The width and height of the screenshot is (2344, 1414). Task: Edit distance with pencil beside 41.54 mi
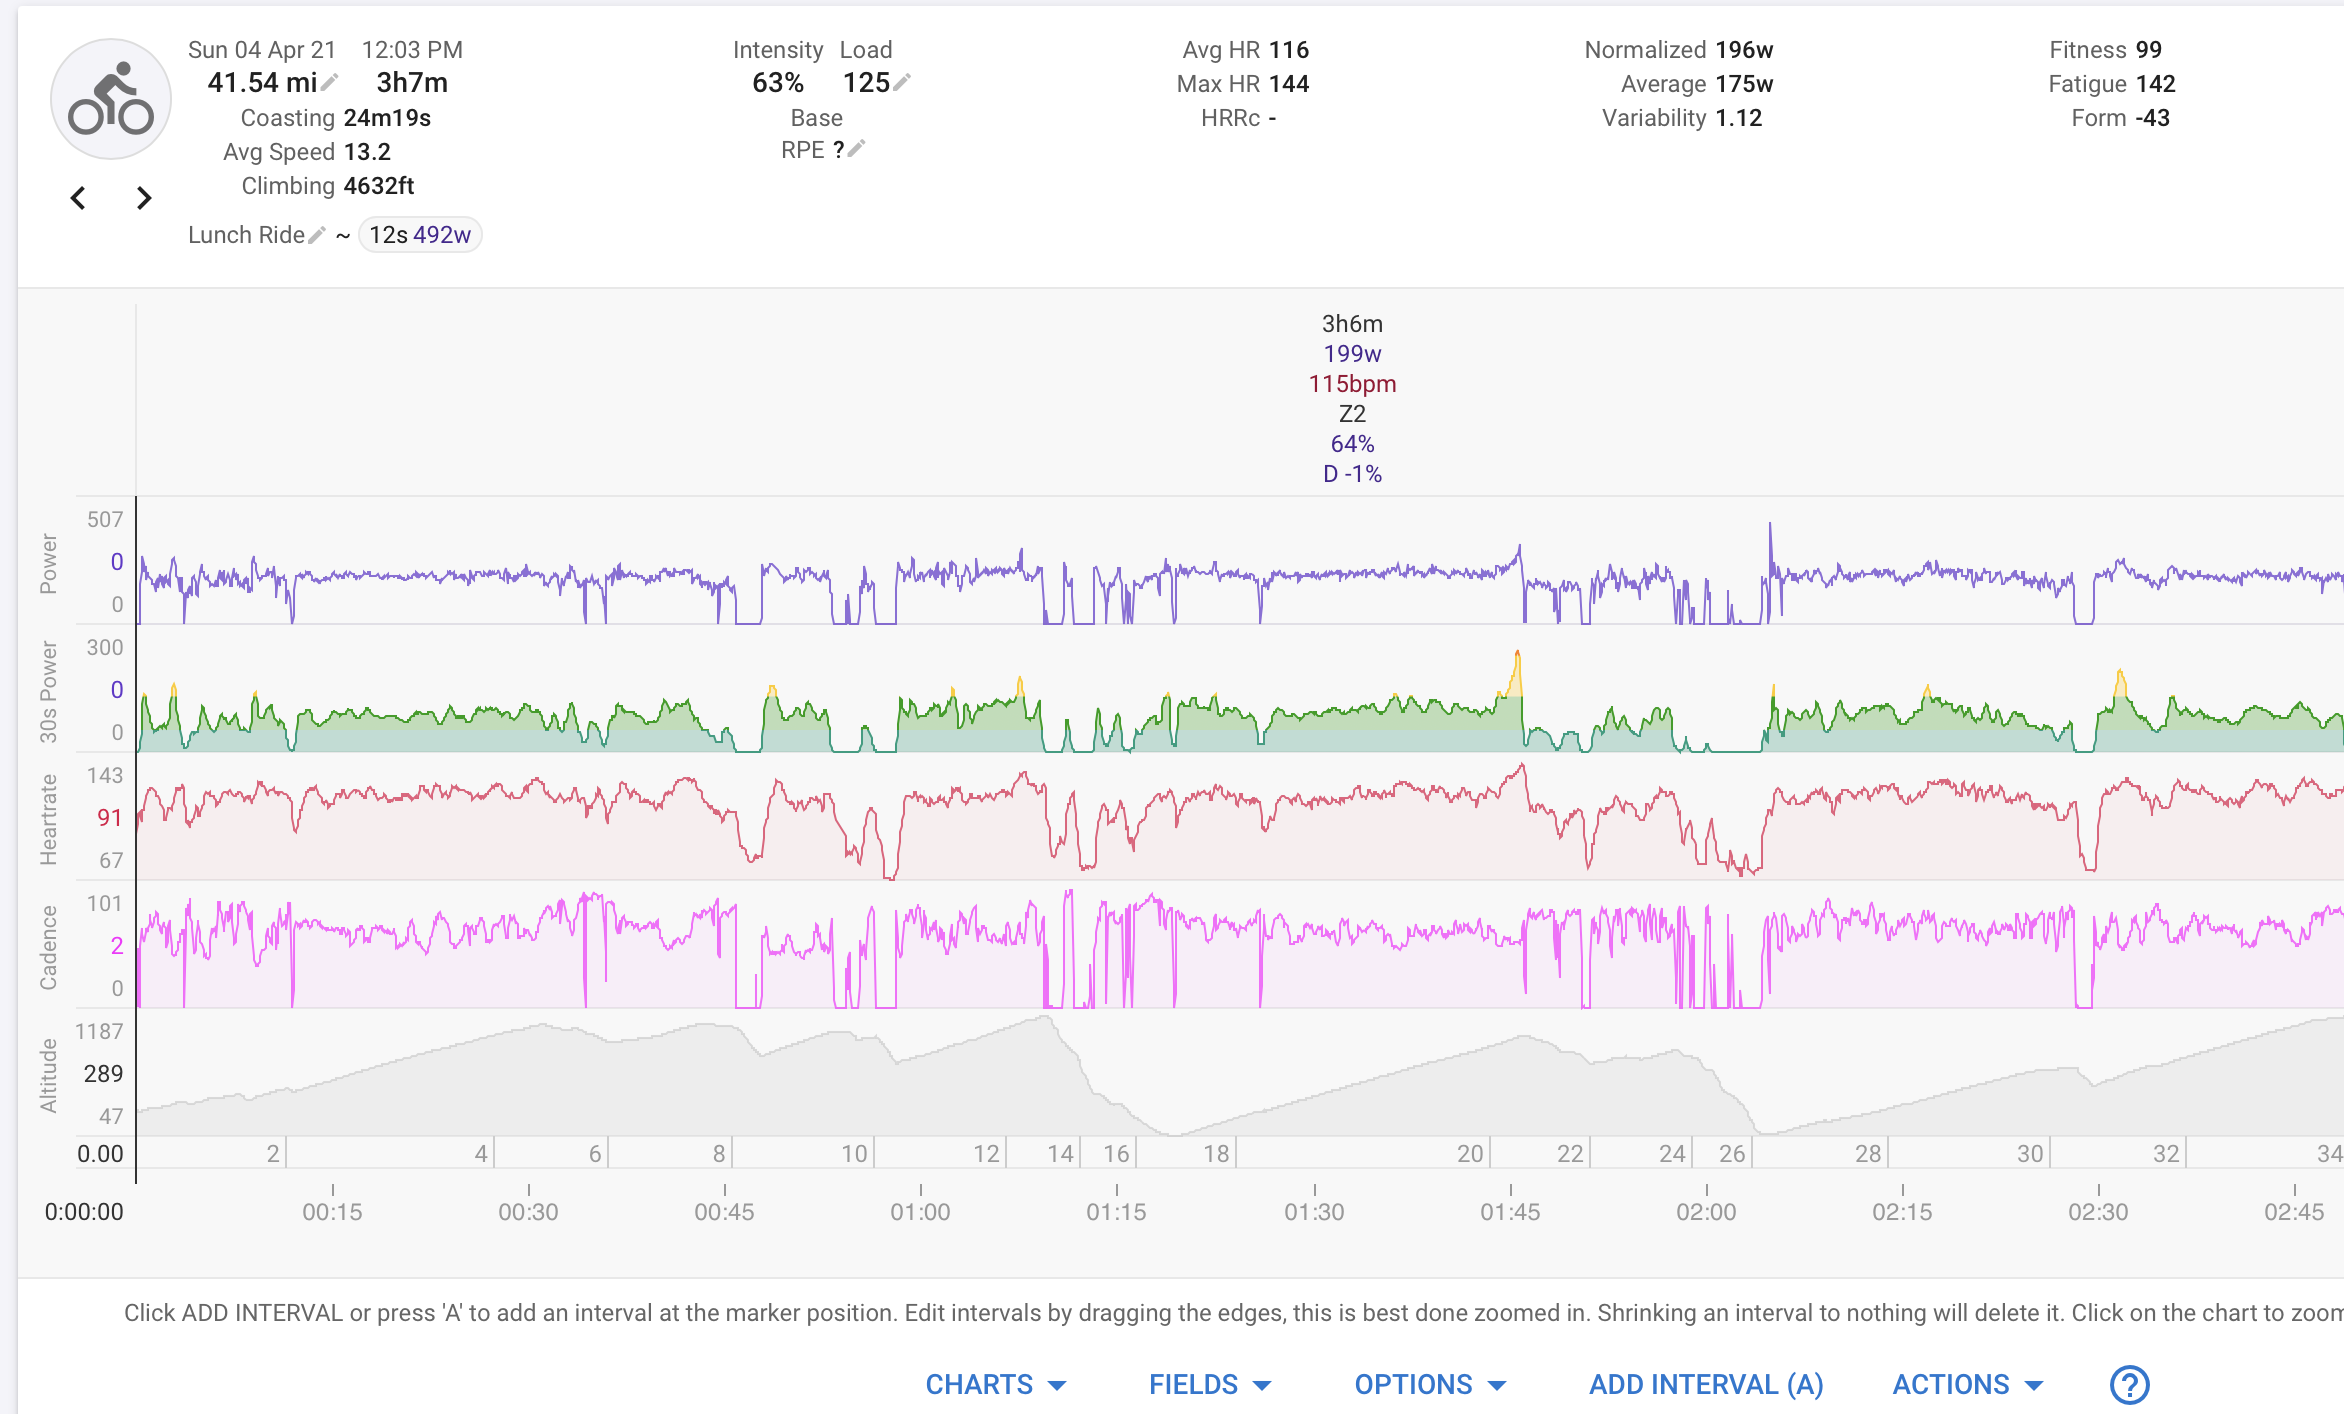point(330,82)
